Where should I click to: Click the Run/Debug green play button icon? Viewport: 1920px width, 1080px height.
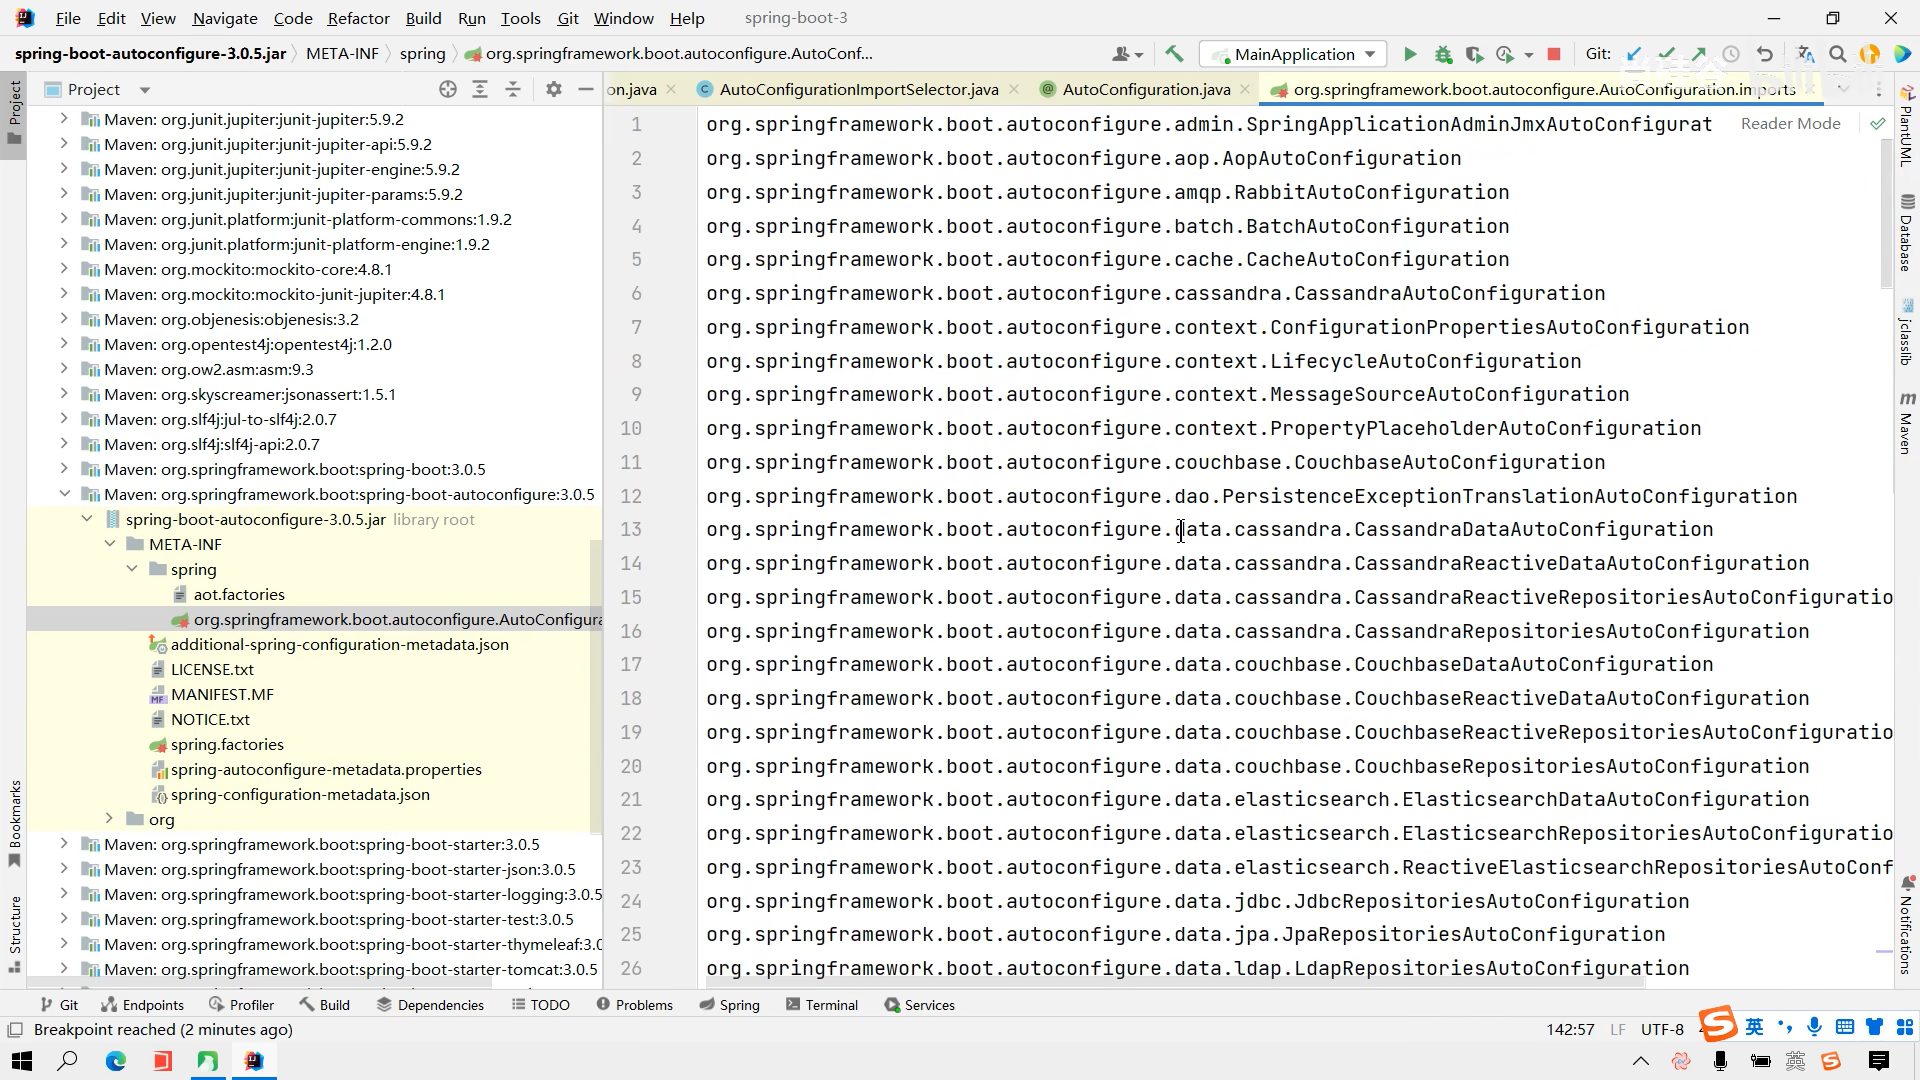(1411, 54)
